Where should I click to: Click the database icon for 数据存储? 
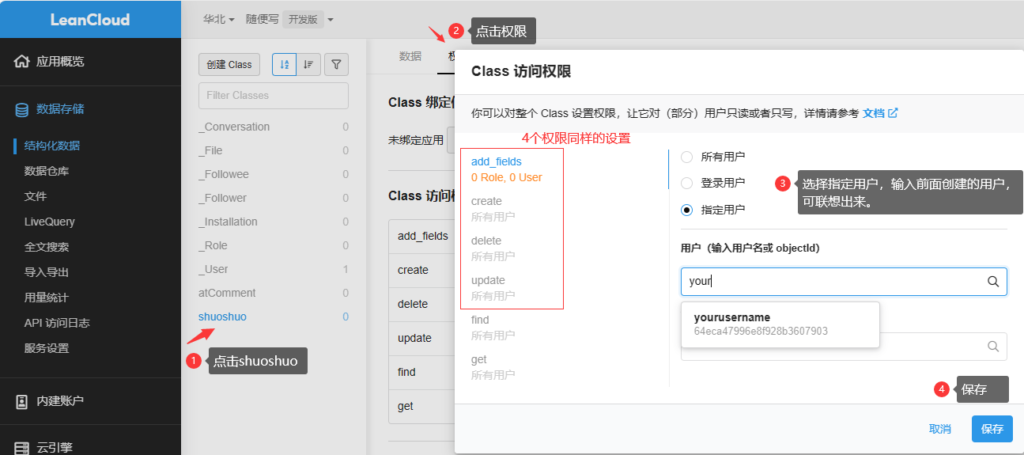point(22,109)
